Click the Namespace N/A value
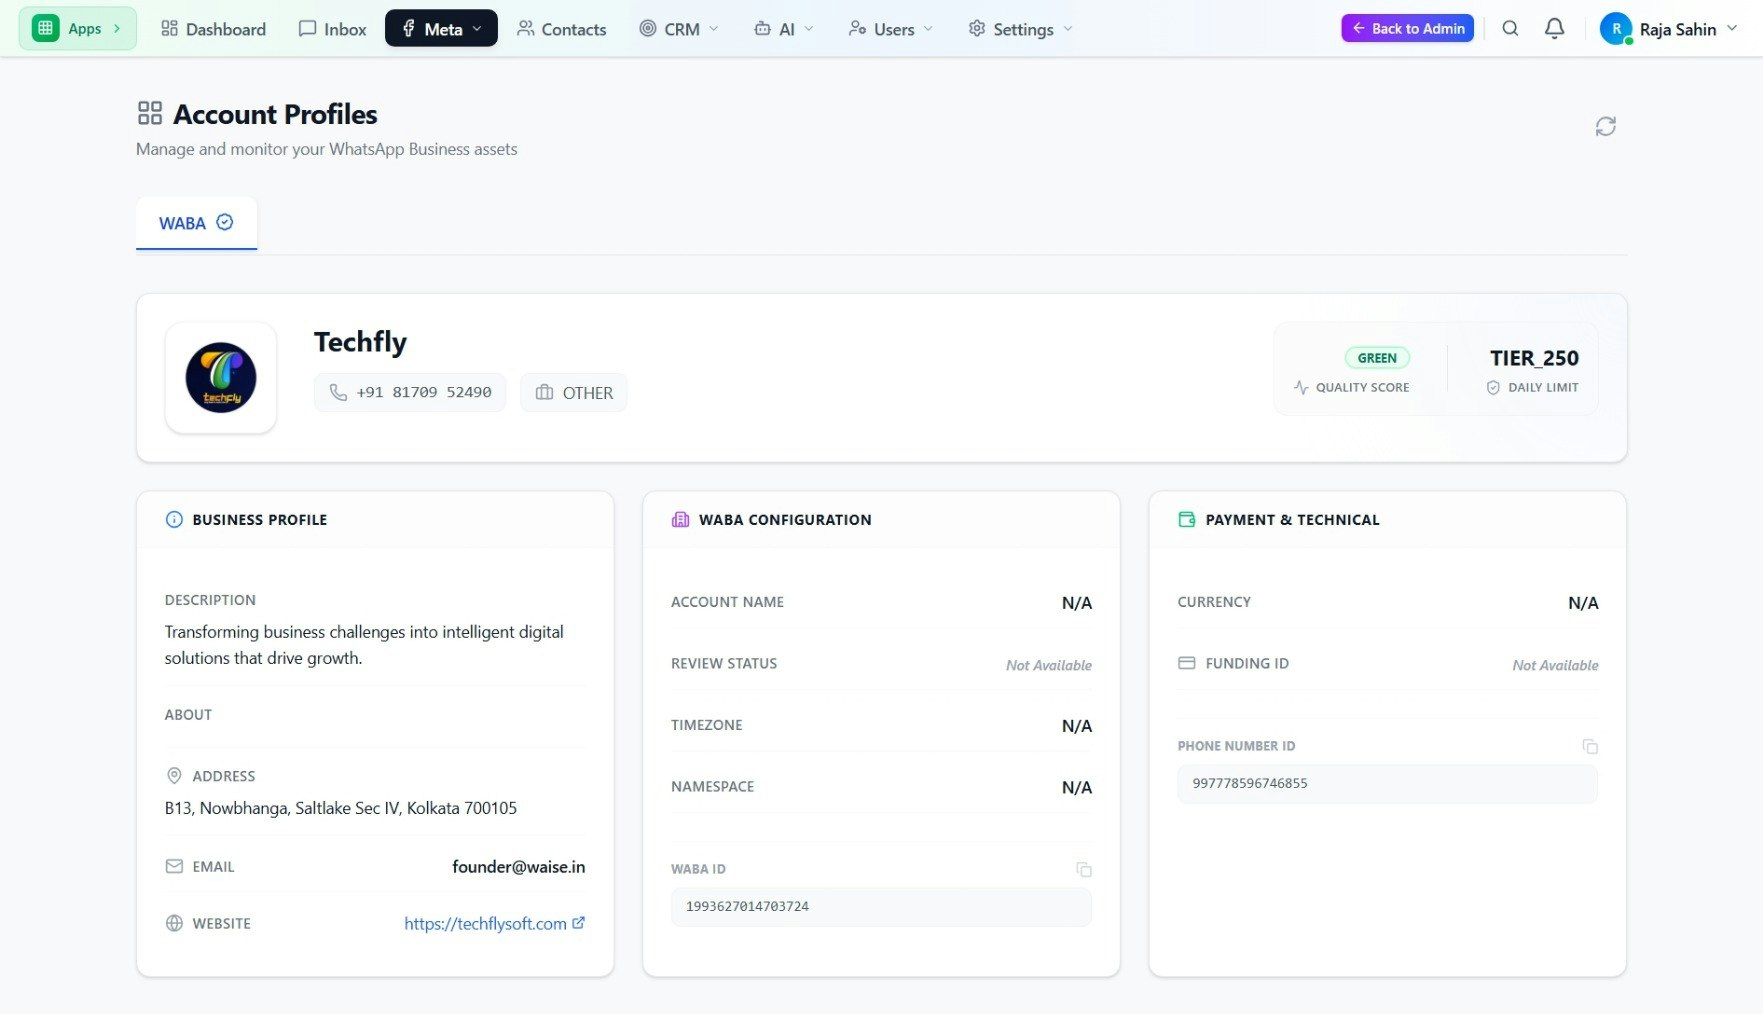The image size is (1763, 1014). click(x=1076, y=788)
